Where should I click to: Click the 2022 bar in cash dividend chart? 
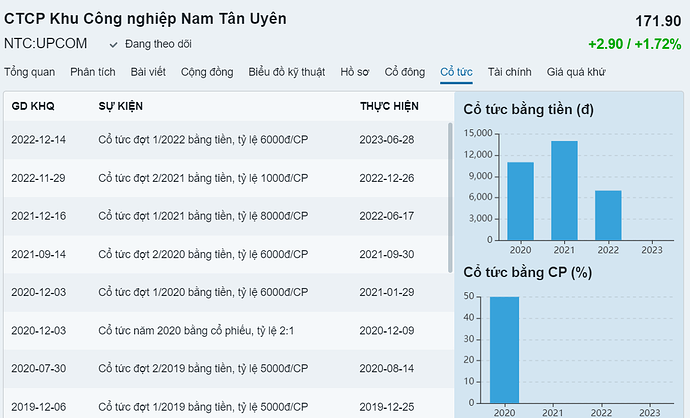pos(608,215)
